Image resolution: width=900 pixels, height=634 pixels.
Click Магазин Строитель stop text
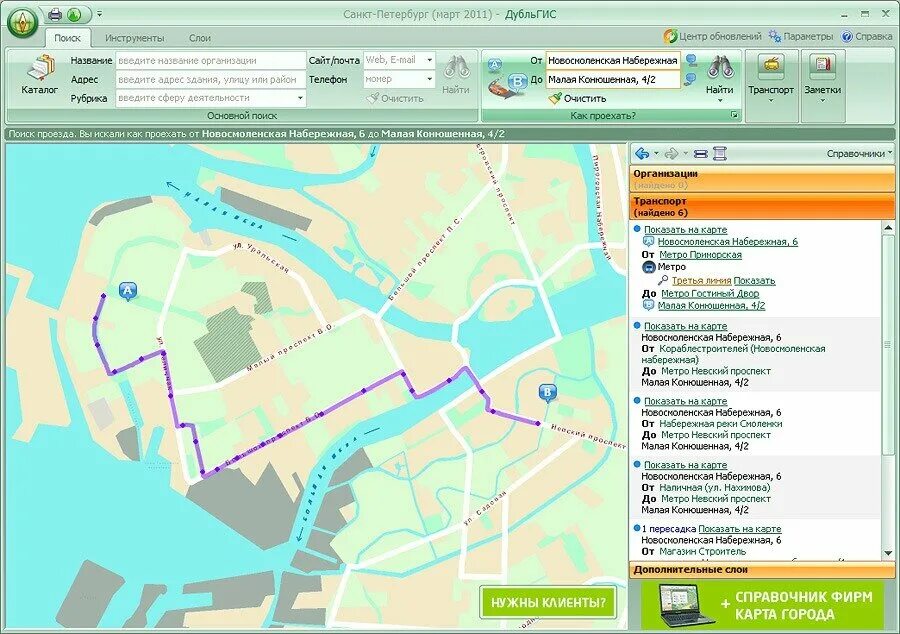click(x=703, y=551)
